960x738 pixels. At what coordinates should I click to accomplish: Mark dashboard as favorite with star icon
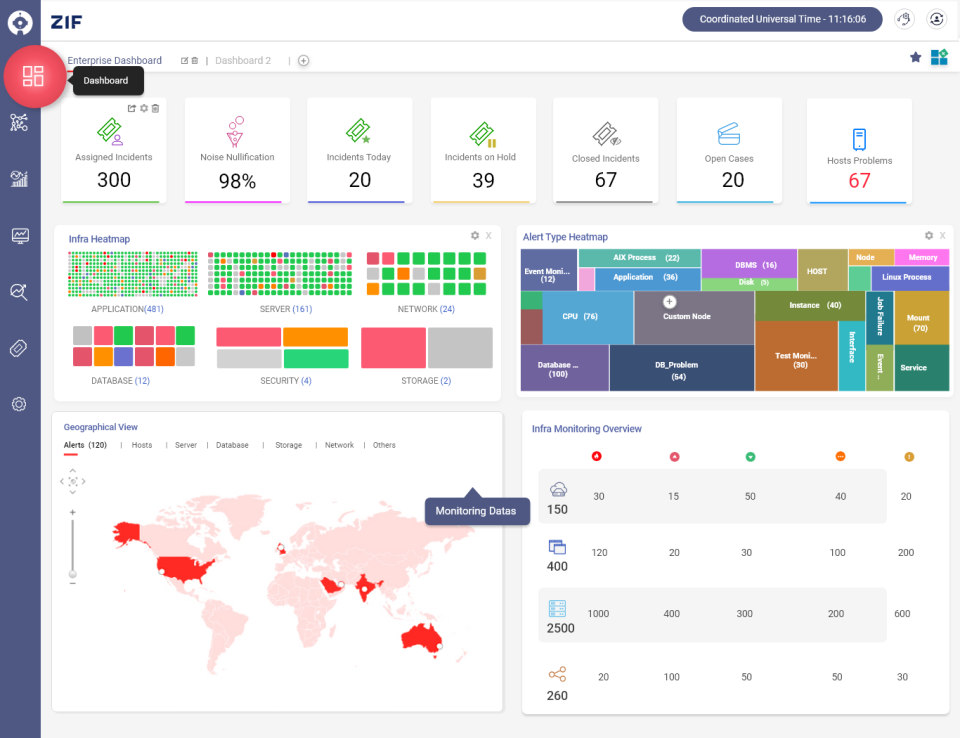tap(915, 57)
